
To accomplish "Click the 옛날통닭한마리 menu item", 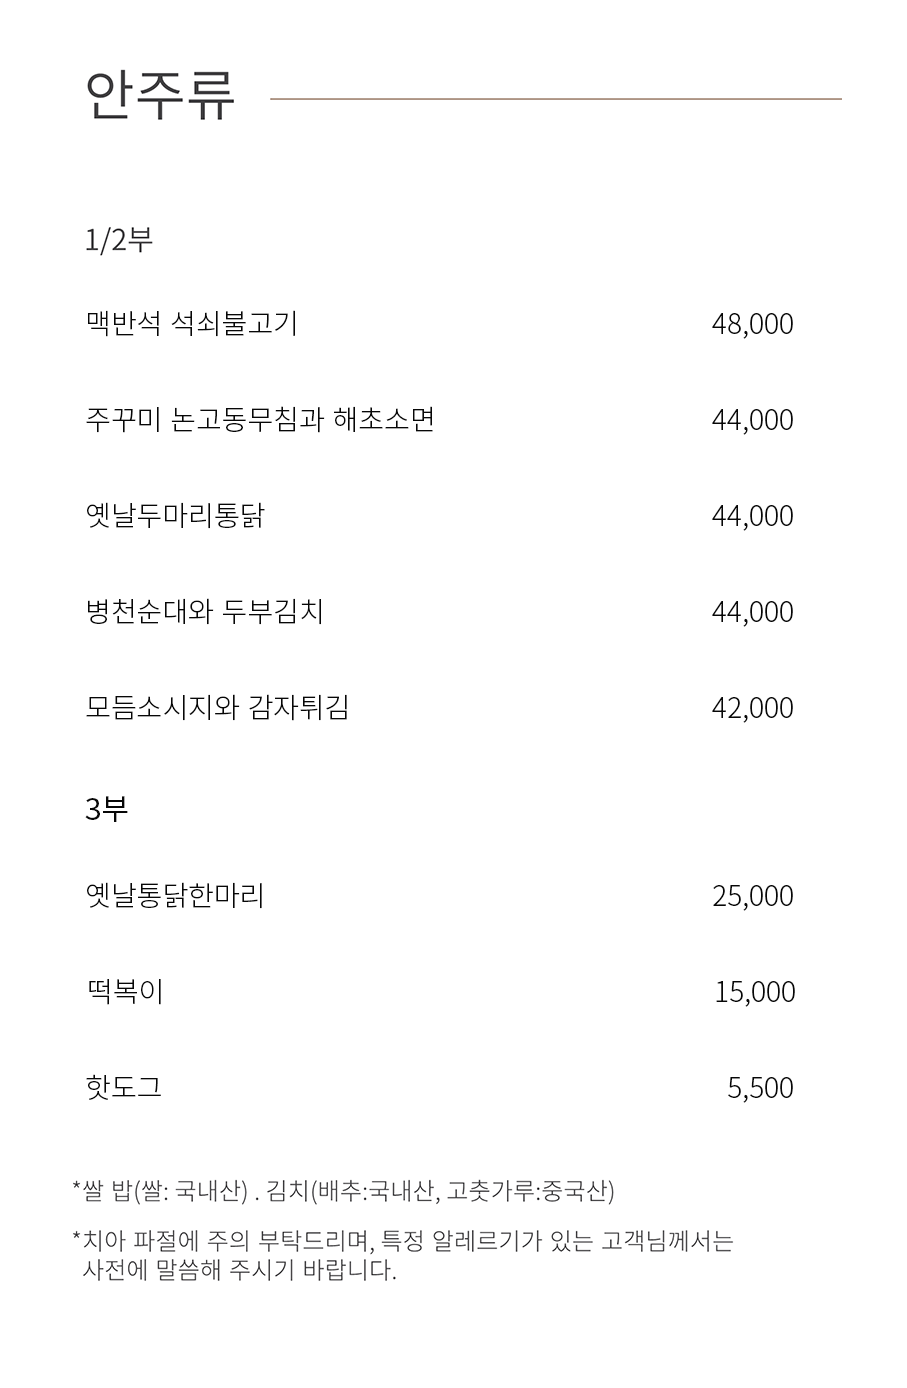I will [175, 895].
